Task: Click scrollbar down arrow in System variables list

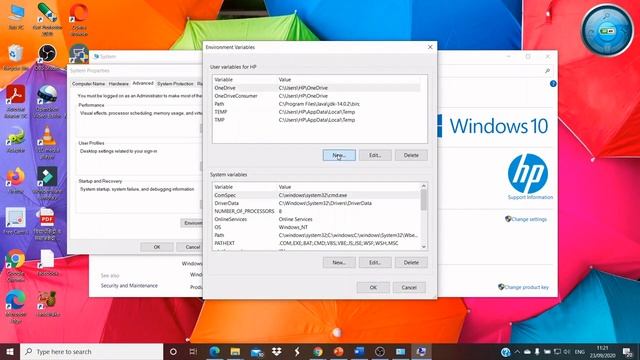Action: coord(424,247)
